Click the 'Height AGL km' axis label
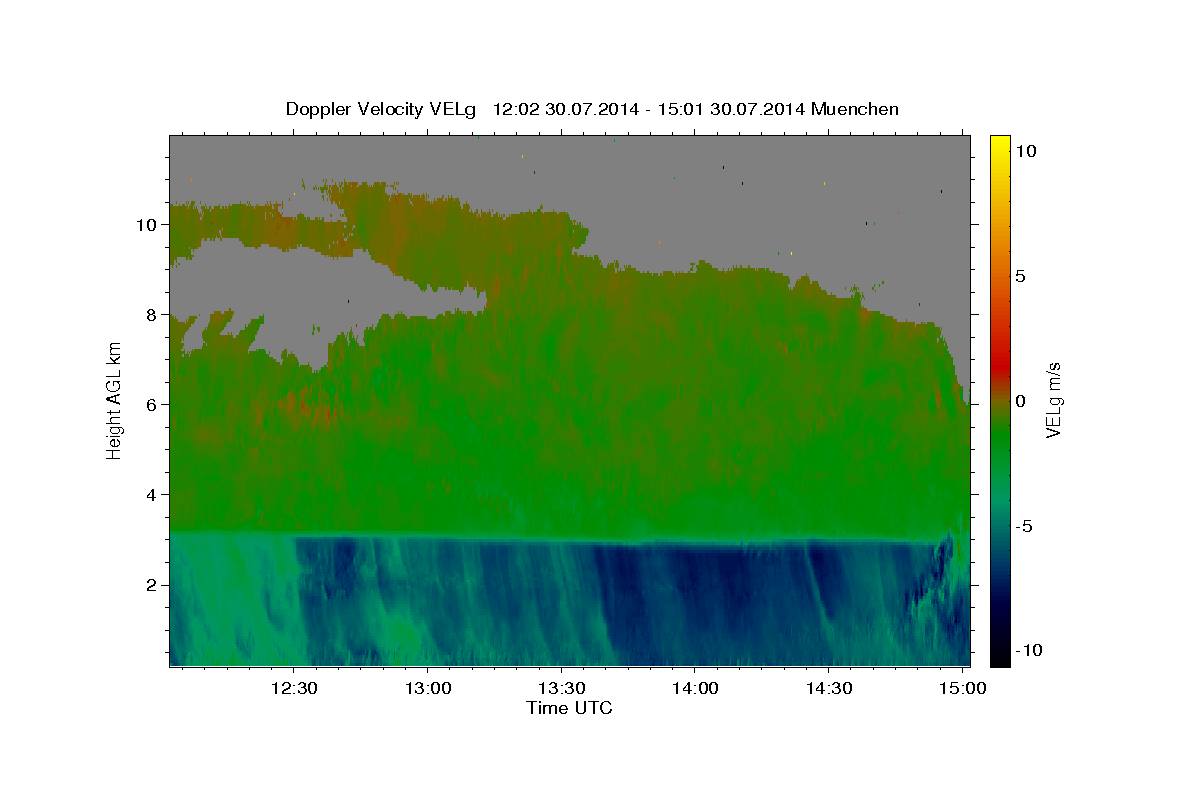The width and height of the screenshot is (1200, 800). click(x=115, y=400)
